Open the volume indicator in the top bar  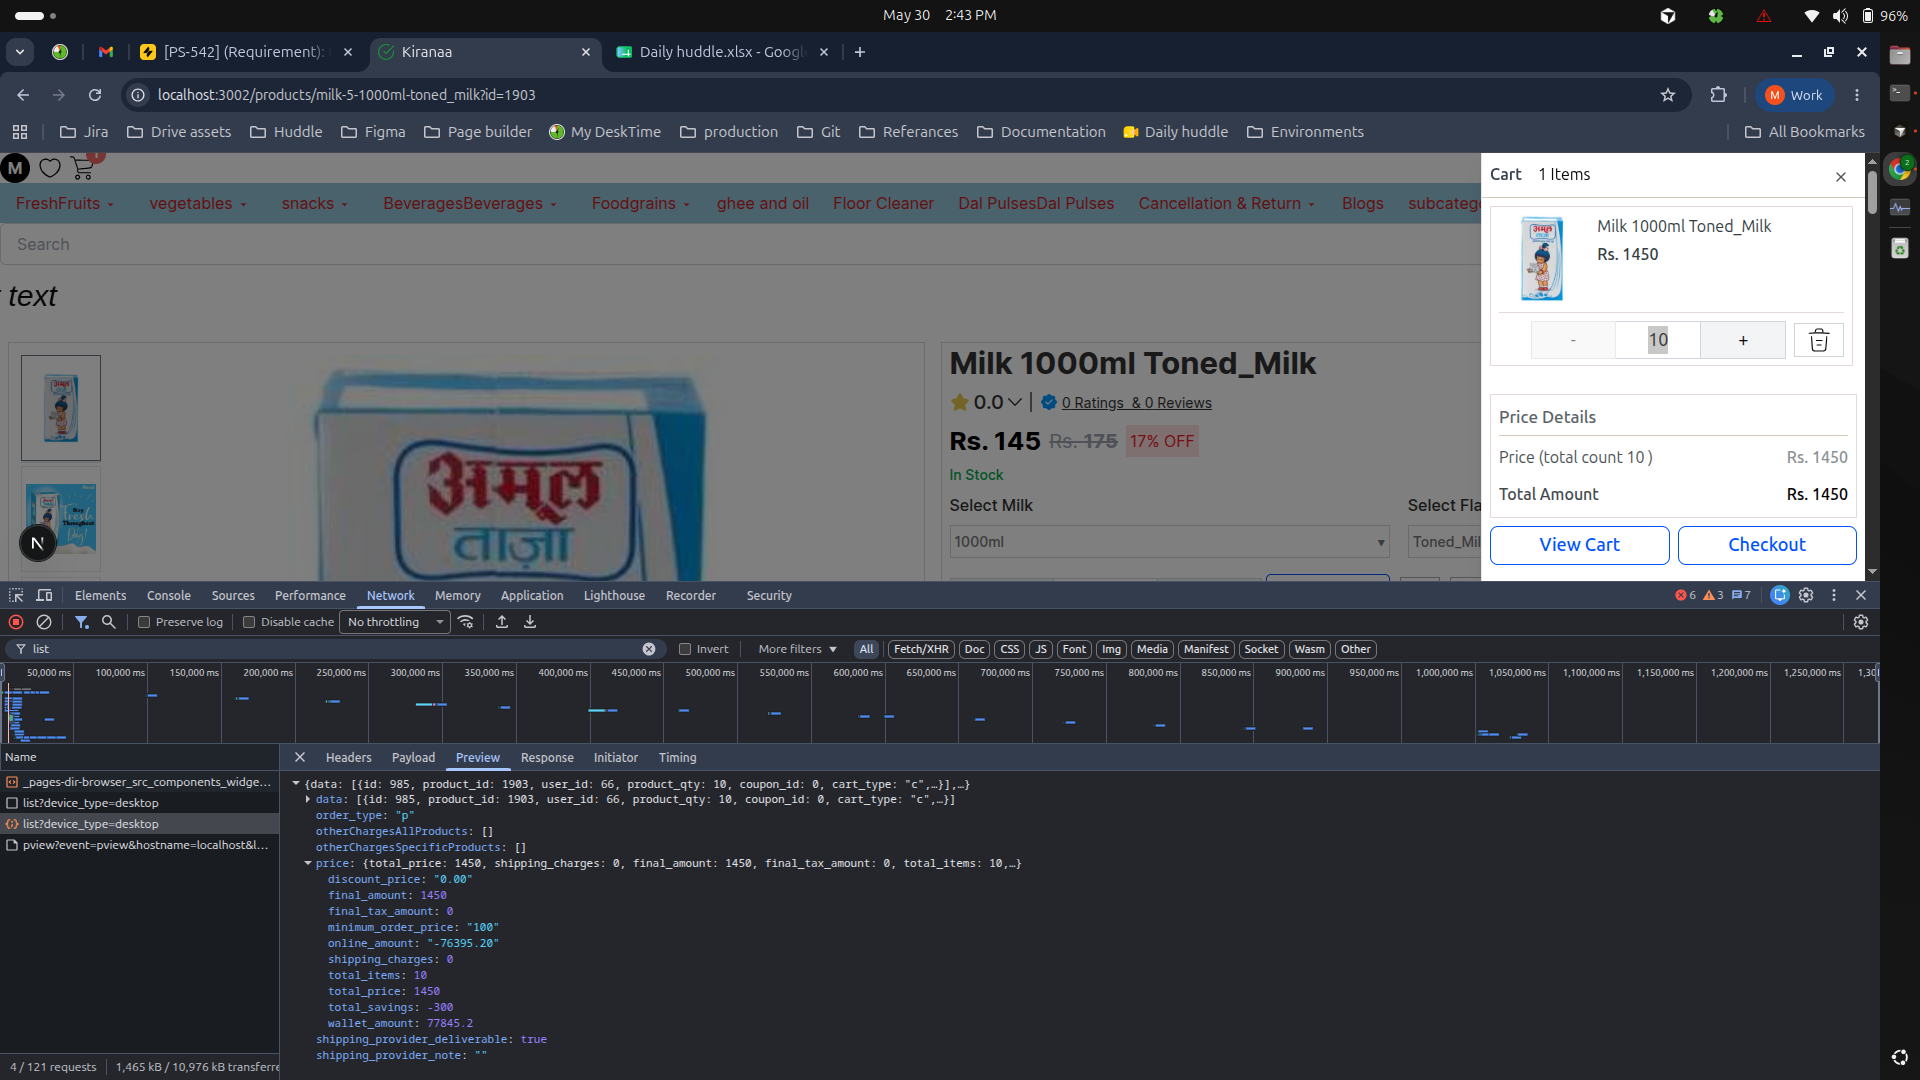point(1840,16)
